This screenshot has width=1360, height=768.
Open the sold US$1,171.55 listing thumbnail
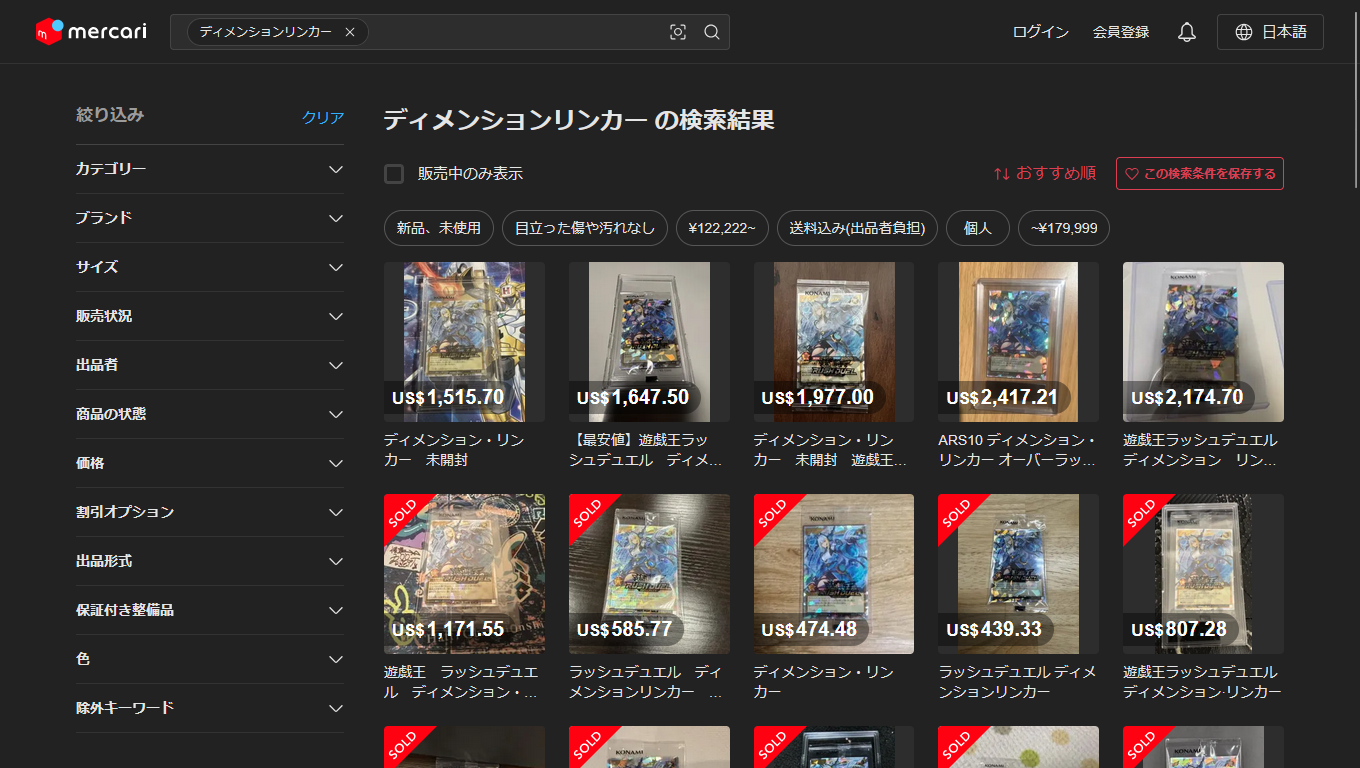pos(464,574)
